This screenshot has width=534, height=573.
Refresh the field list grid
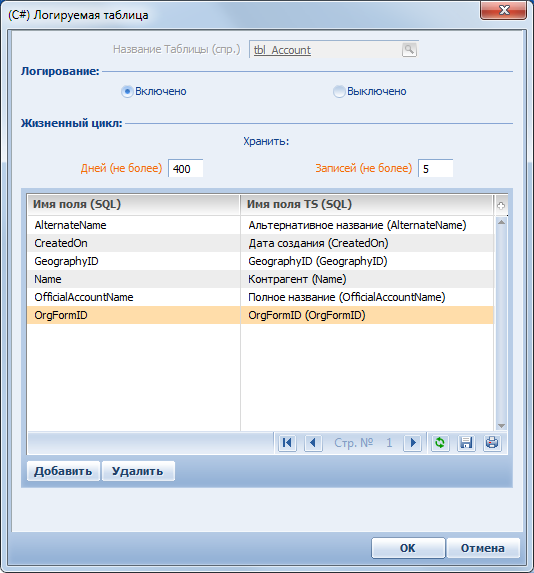point(440,443)
